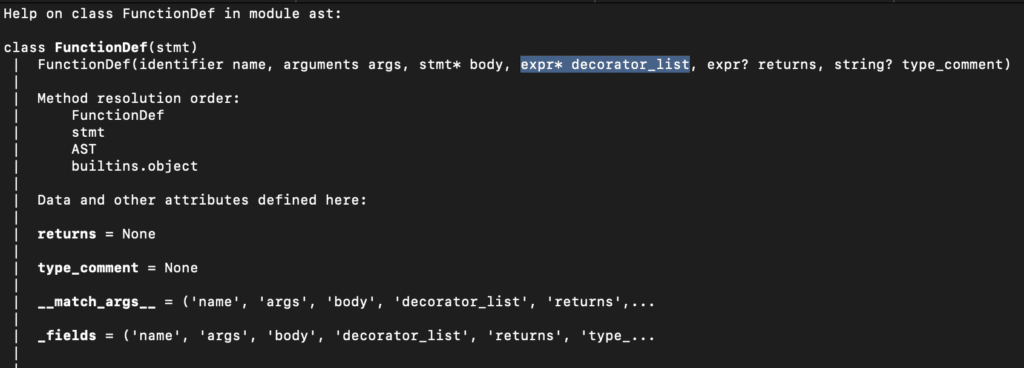The width and height of the screenshot is (1024, 368).
Task: Click 'Help on class FunctionDef' title line
Action: pos(172,14)
